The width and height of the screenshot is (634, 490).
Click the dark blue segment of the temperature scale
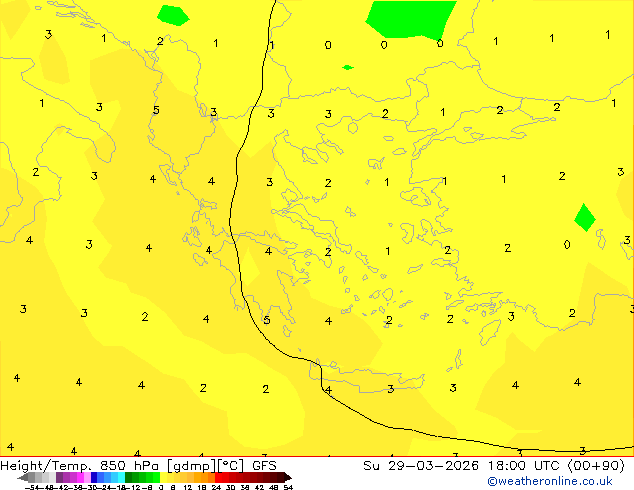tap(94, 477)
